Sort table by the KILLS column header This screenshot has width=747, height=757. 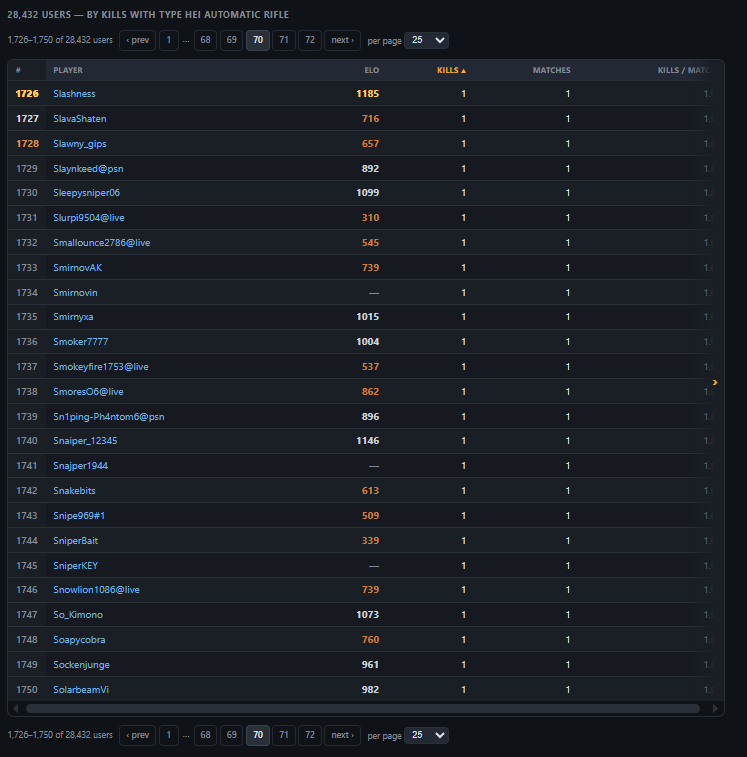[x=451, y=70]
